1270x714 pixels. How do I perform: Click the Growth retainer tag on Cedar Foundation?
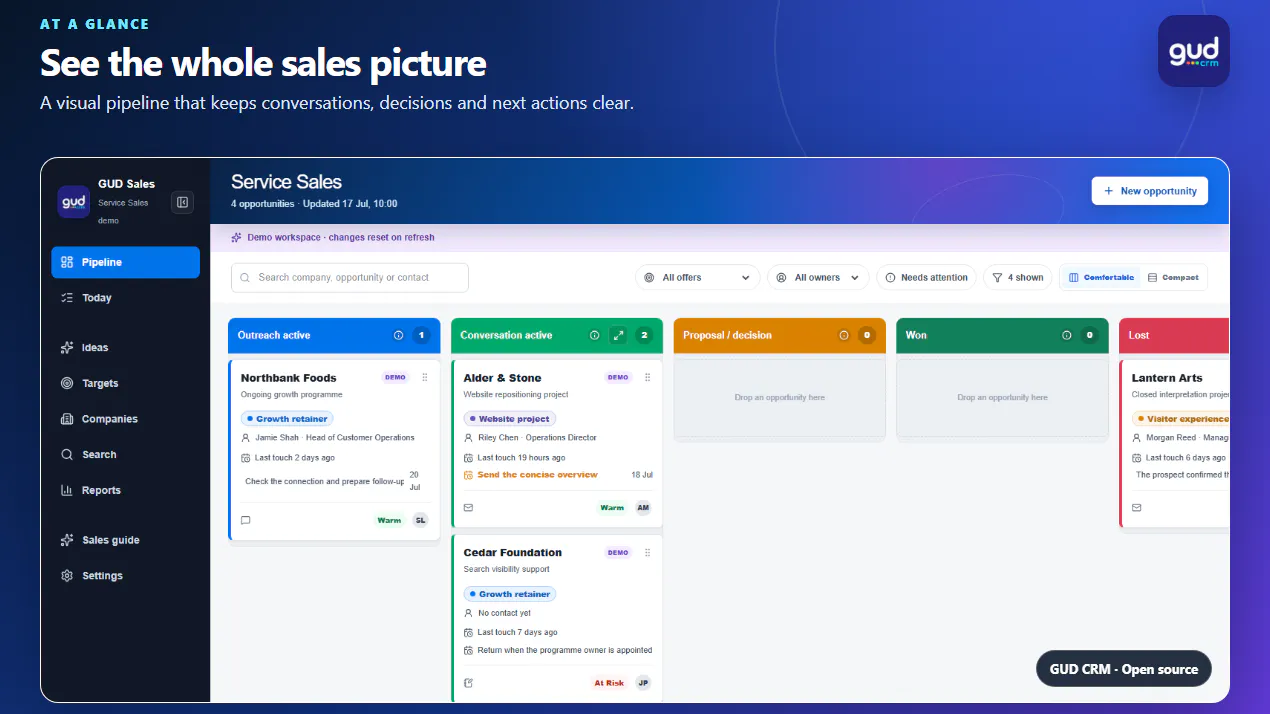510,594
